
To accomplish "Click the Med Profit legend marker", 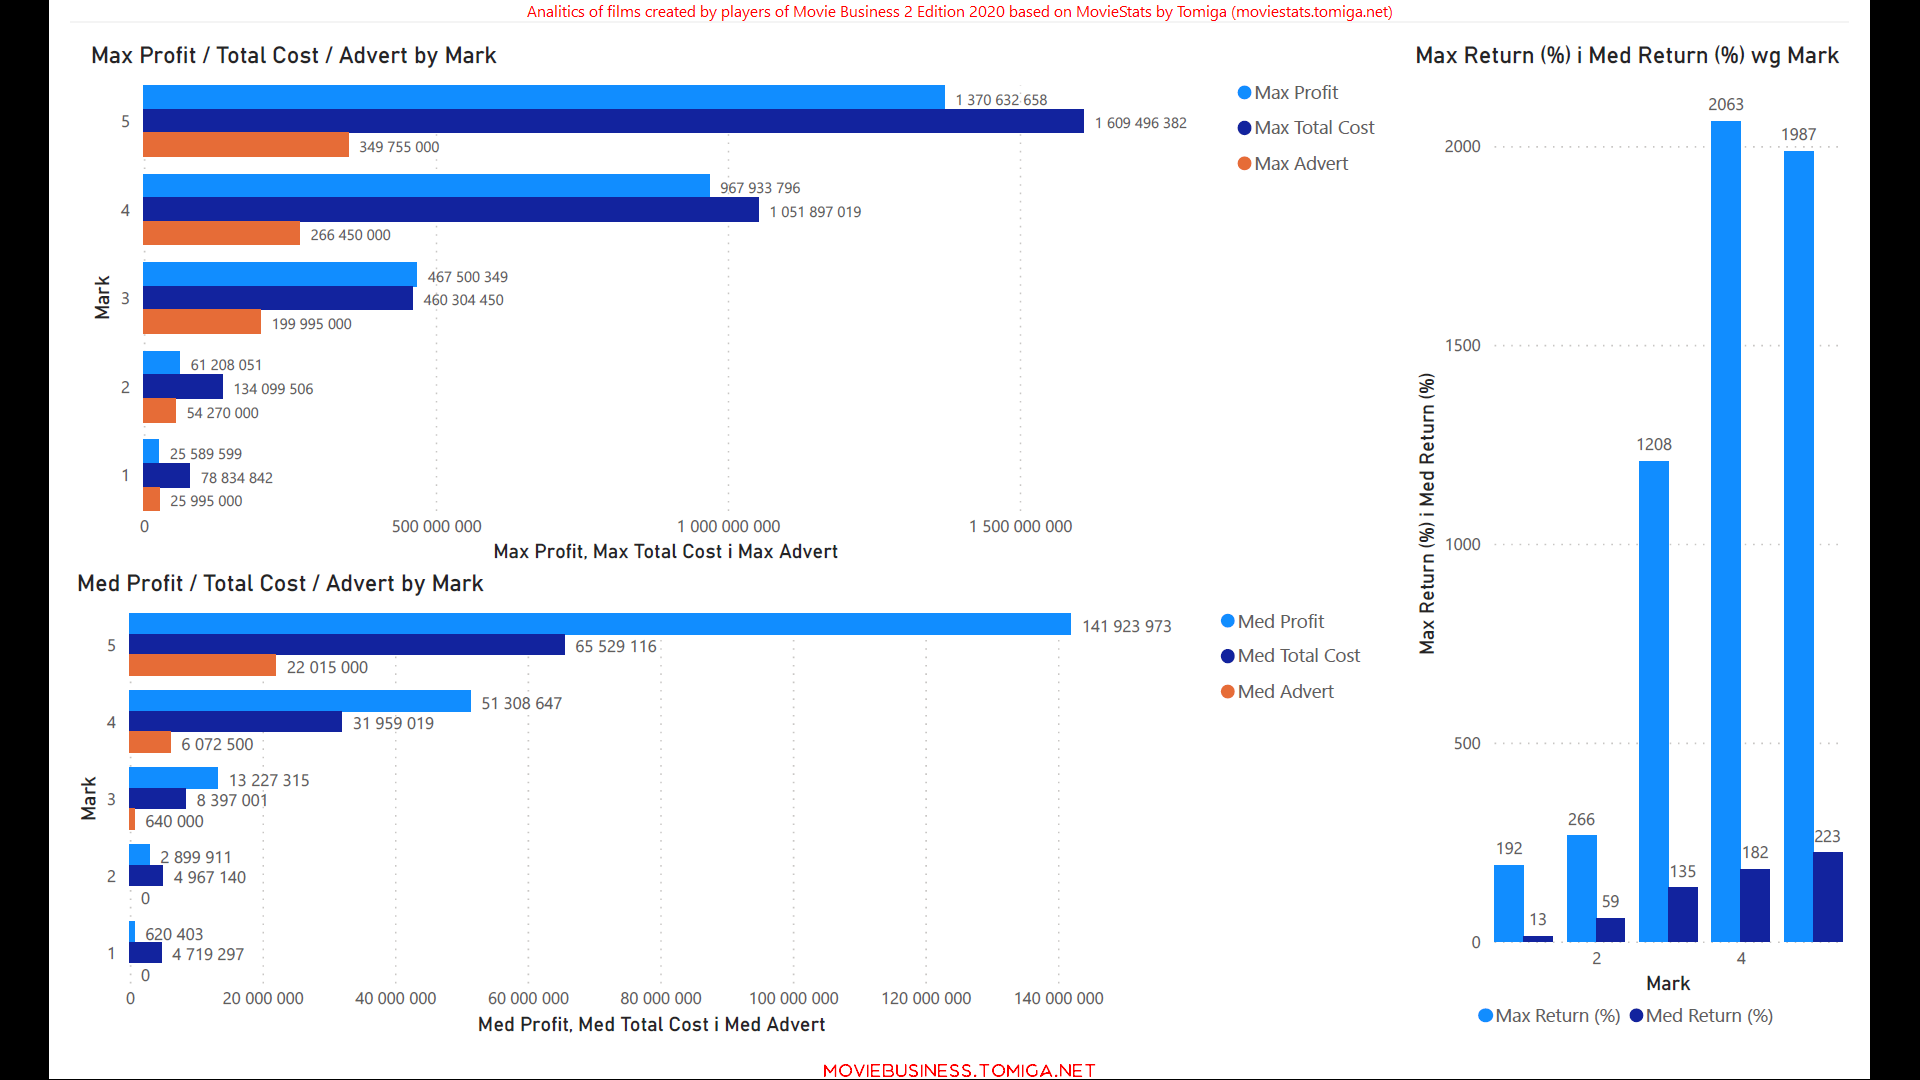I will pyautogui.click(x=1228, y=622).
